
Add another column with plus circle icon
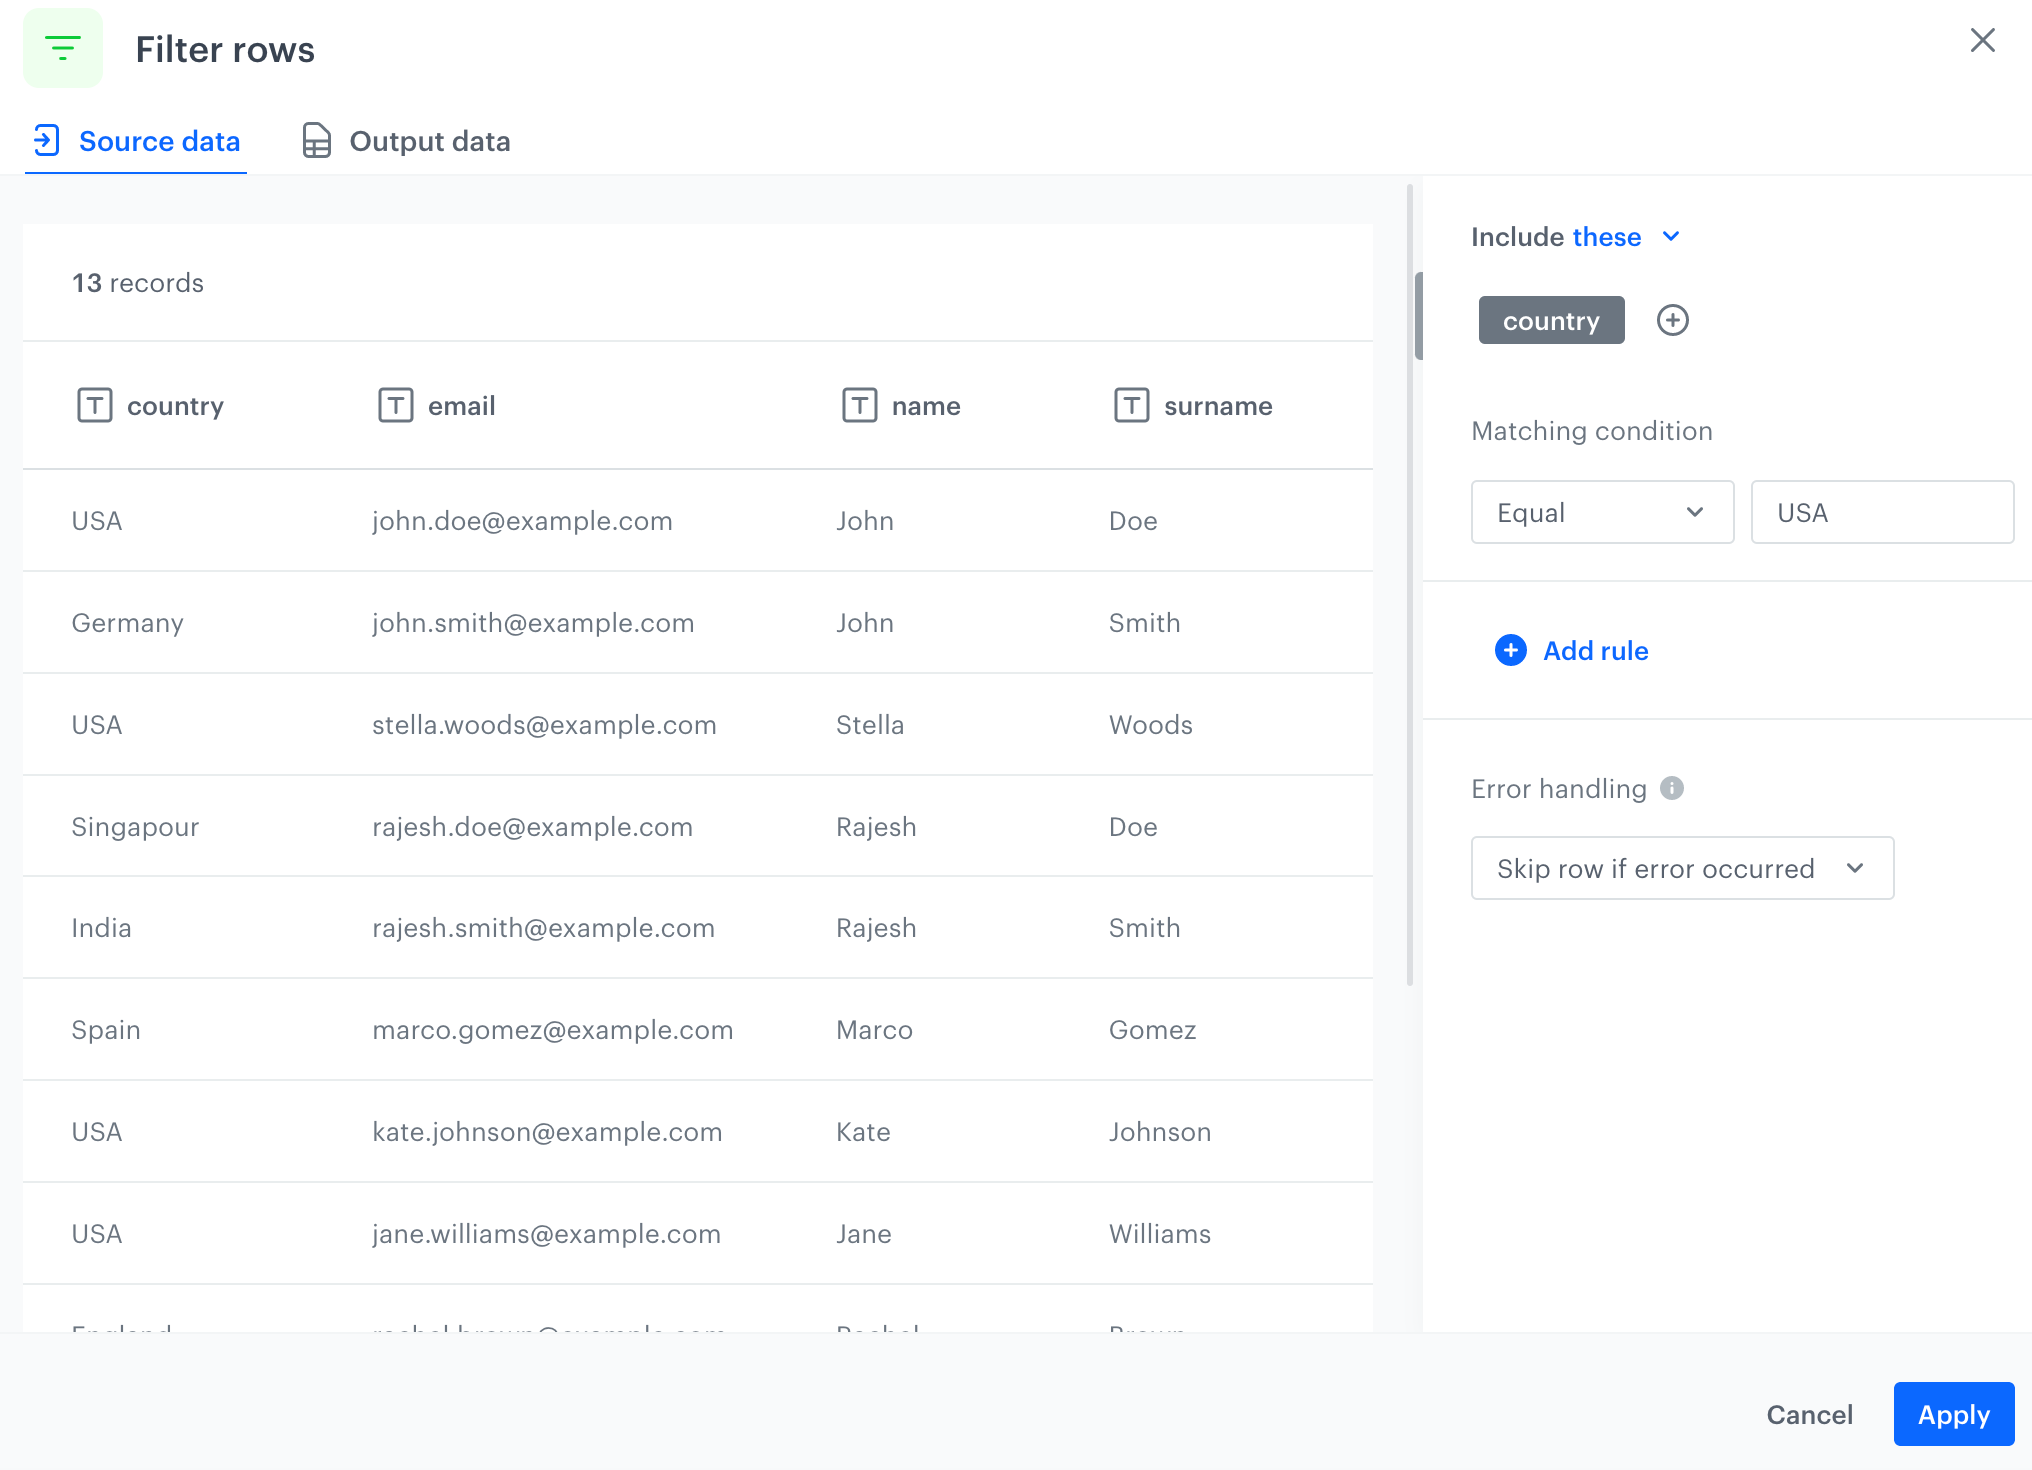point(1673,320)
